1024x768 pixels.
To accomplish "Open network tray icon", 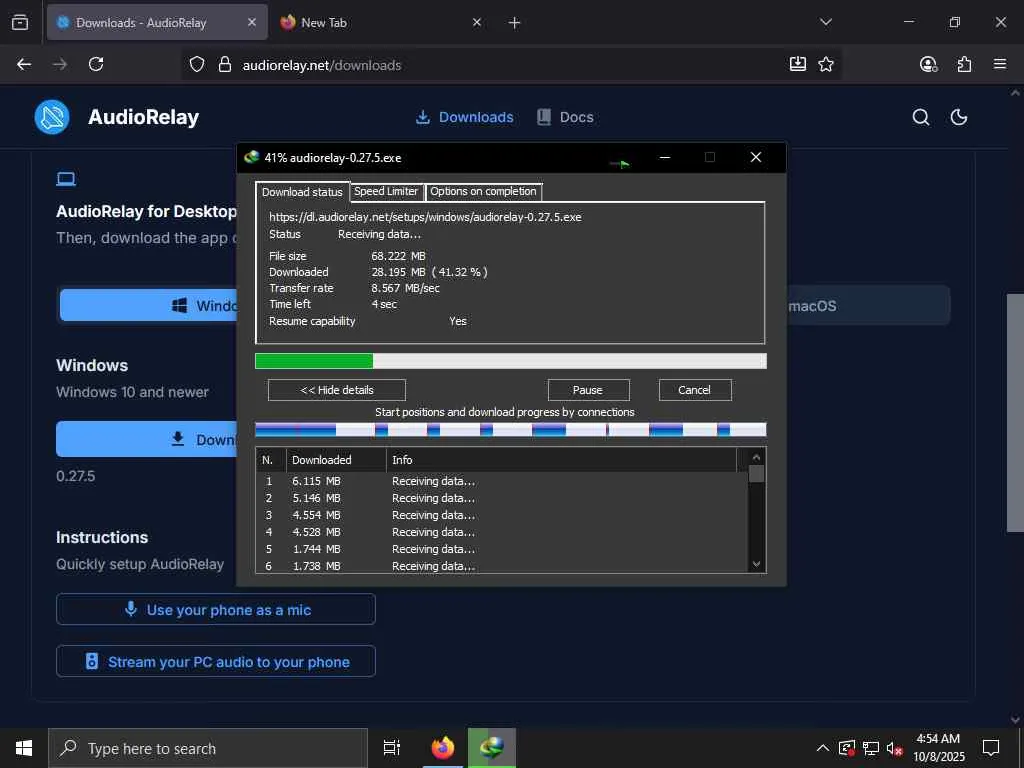I will (871, 748).
